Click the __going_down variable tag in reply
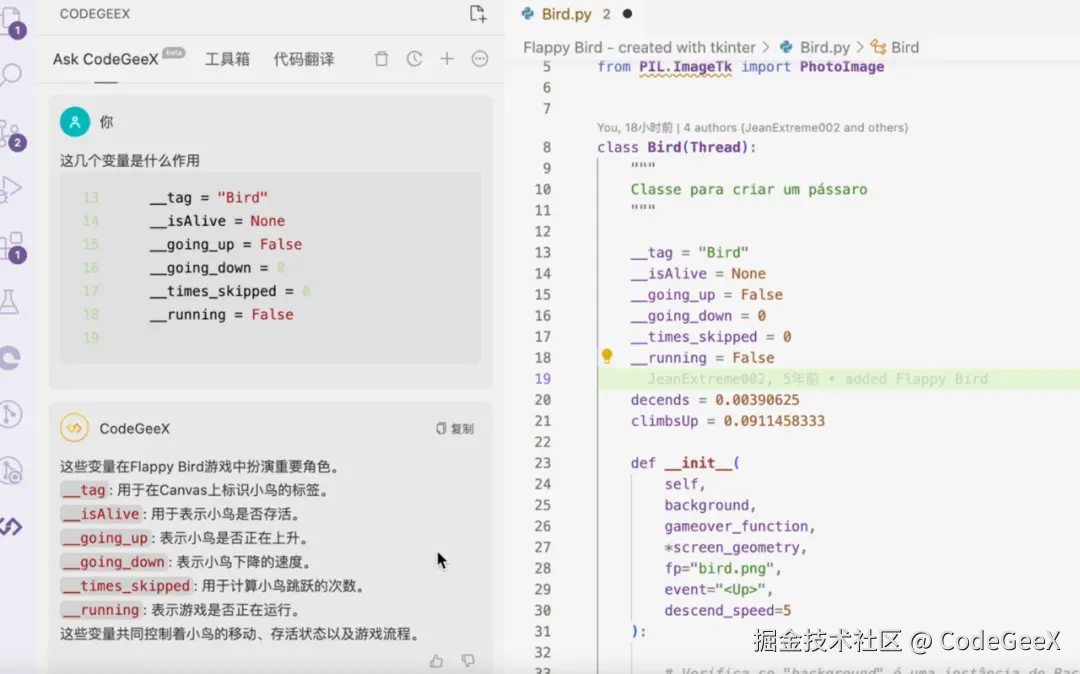Screen dimensions: 1080x674 click(x=114, y=562)
